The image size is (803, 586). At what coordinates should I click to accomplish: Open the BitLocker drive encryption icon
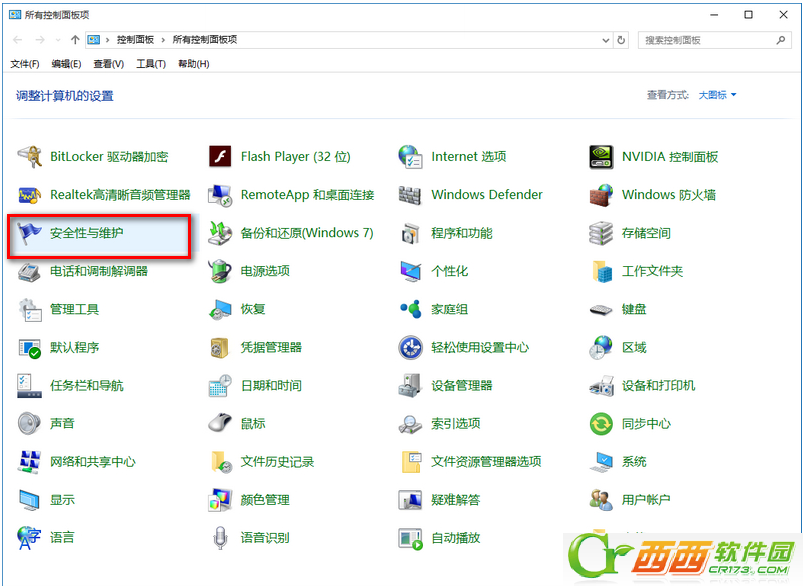29,157
